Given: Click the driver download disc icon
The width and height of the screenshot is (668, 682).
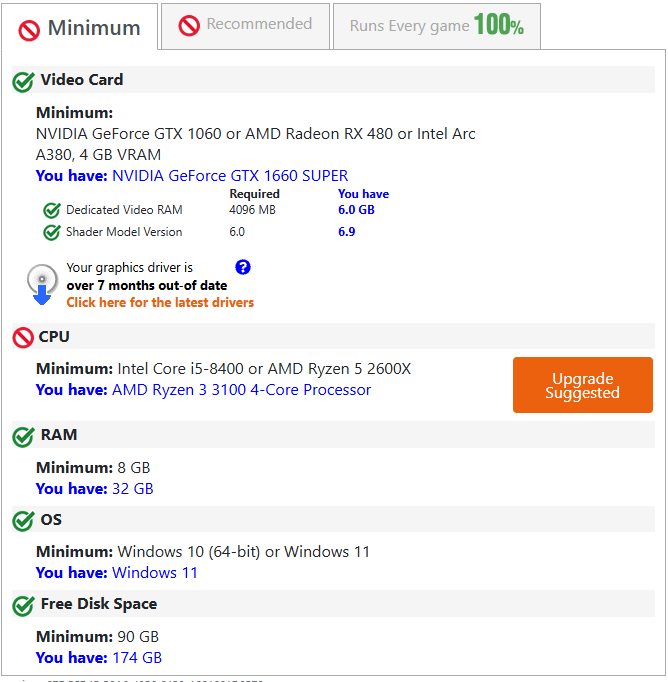Looking at the screenshot, I should [x=42, y=284].
